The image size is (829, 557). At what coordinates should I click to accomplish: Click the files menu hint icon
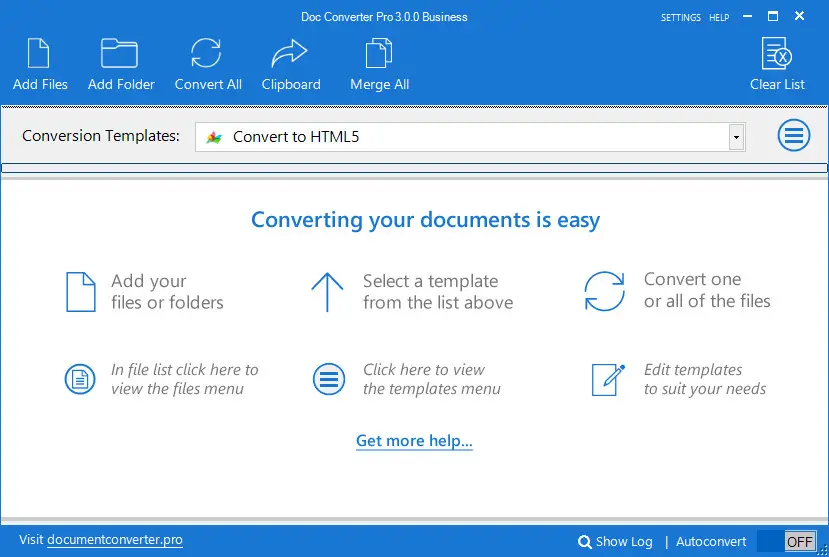click(80, 379)
